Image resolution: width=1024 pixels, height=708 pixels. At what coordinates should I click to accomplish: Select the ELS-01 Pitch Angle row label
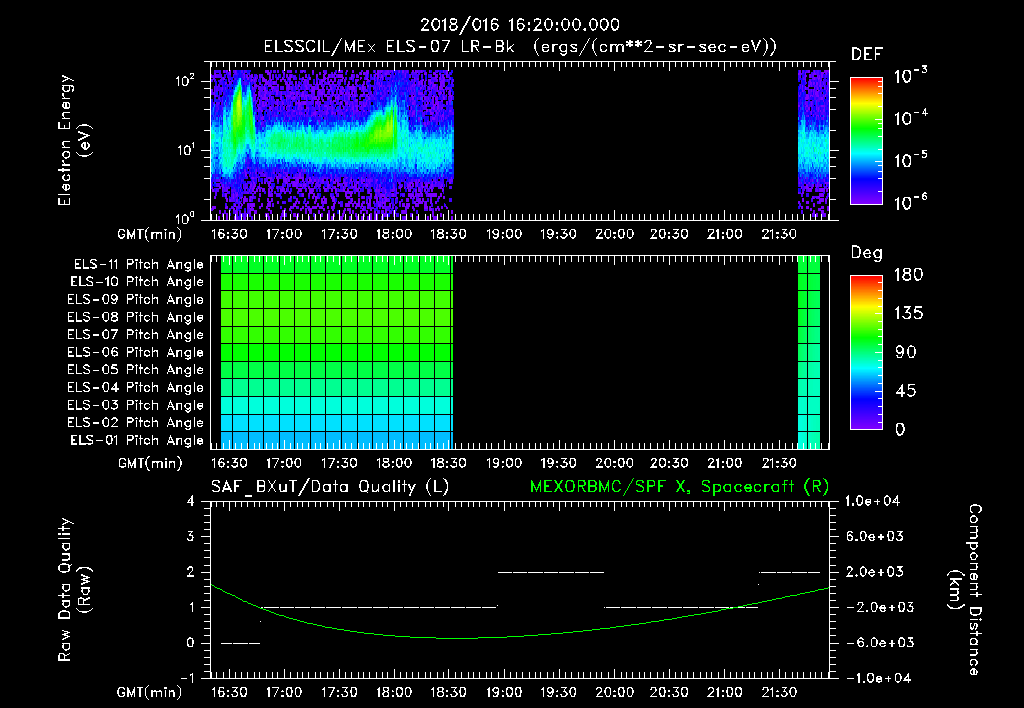(x=135, y=441)
